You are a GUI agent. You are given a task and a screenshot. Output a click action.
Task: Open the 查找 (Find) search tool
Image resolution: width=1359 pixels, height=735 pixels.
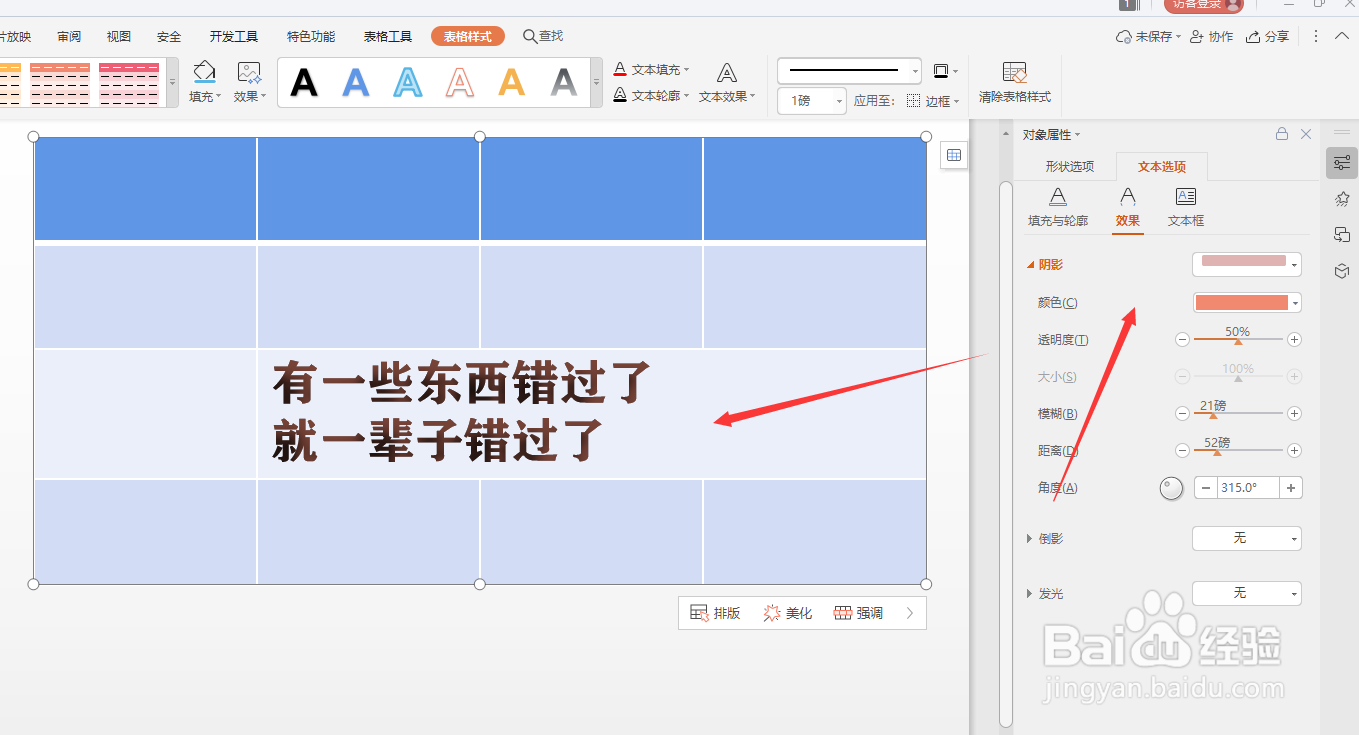(x=543, y=35)
